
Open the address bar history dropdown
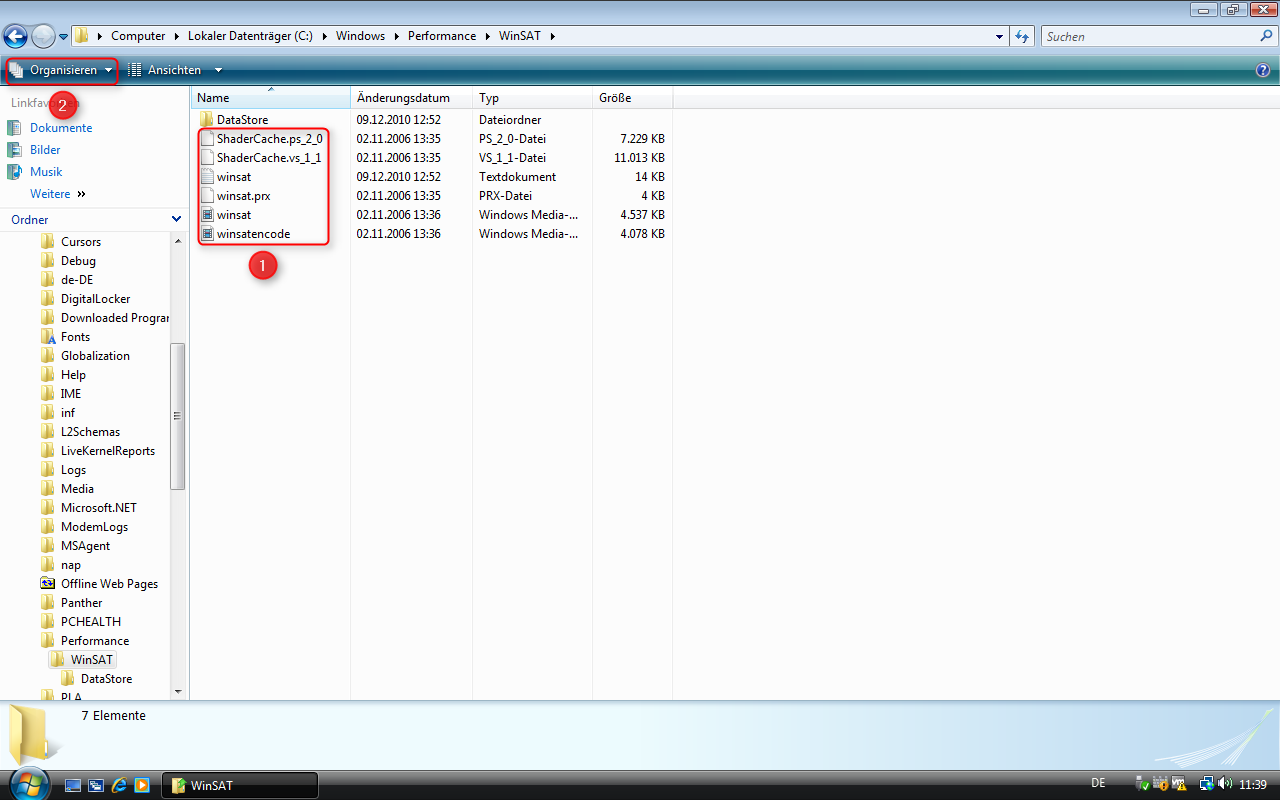(x=999, y=36)
